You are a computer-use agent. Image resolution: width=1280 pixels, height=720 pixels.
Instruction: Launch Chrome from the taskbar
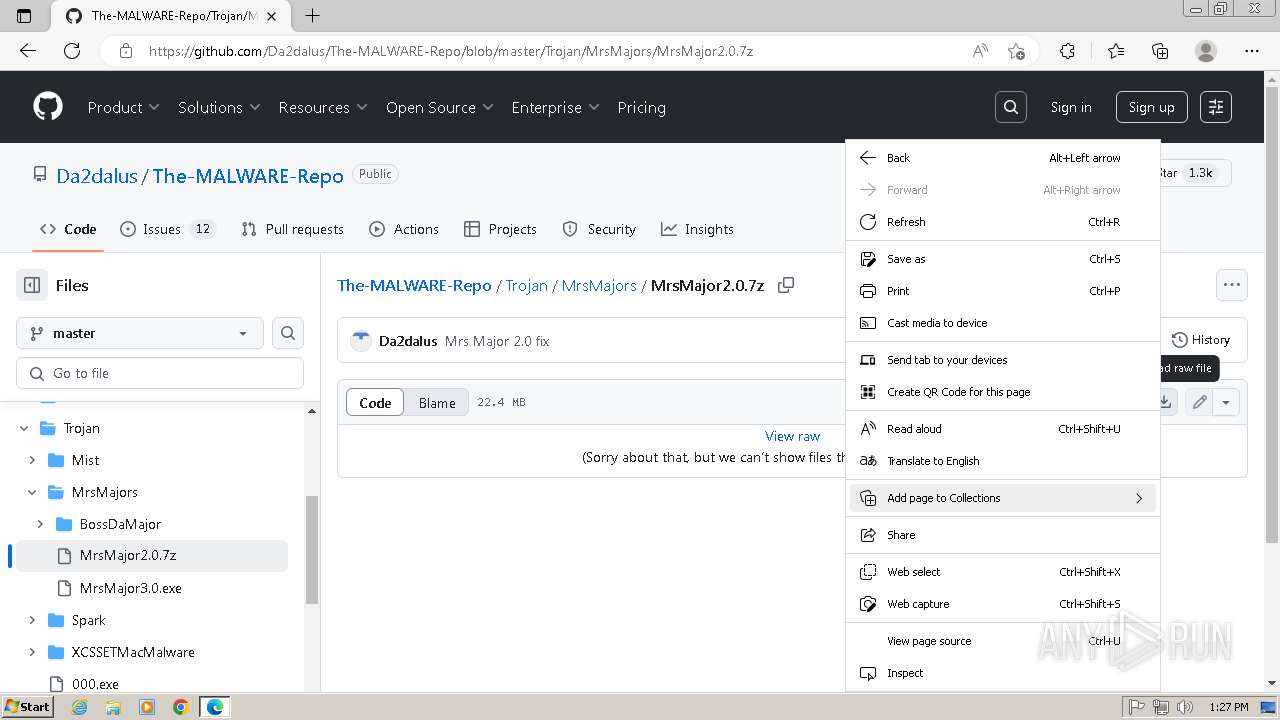pos(181,707)
